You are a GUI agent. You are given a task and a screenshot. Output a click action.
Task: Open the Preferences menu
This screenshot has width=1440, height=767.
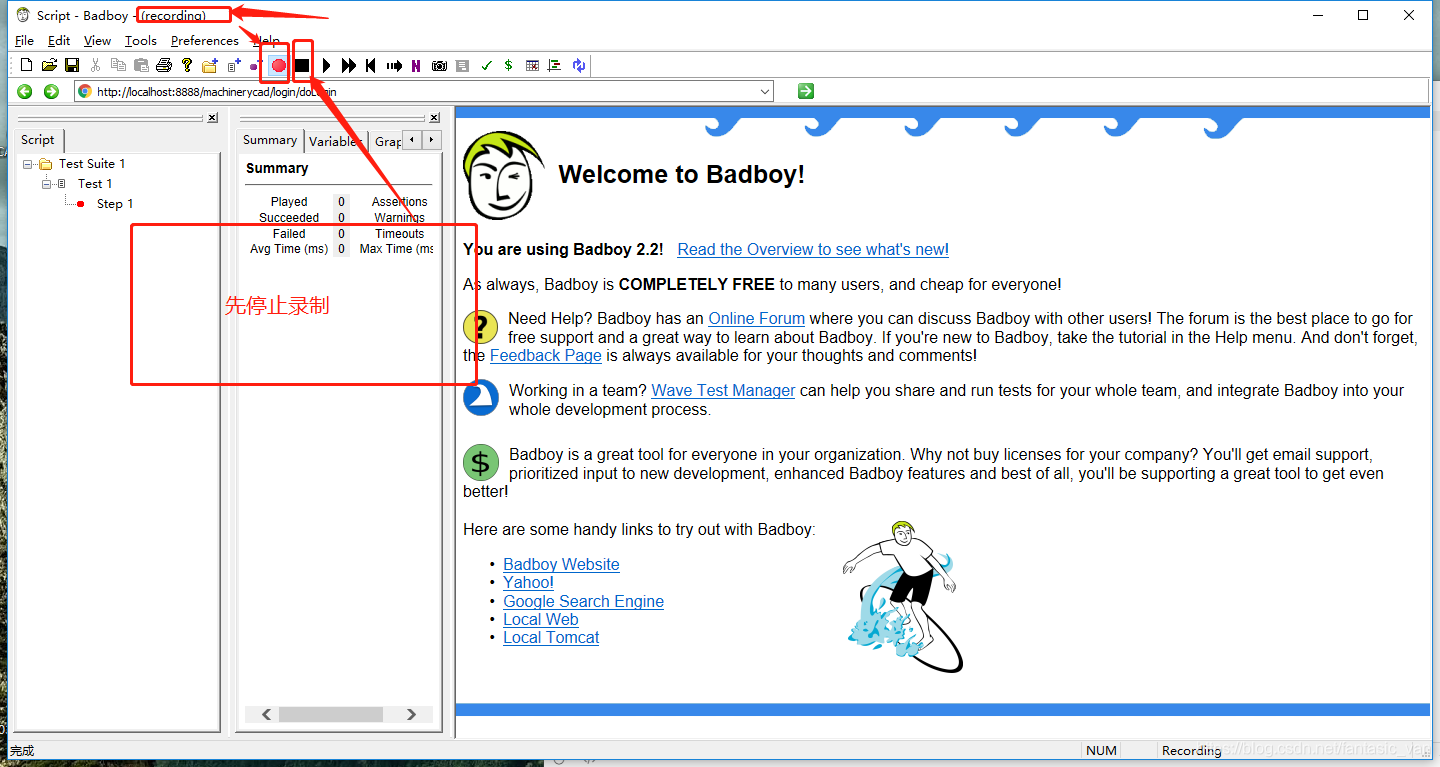tap(205, 41)
